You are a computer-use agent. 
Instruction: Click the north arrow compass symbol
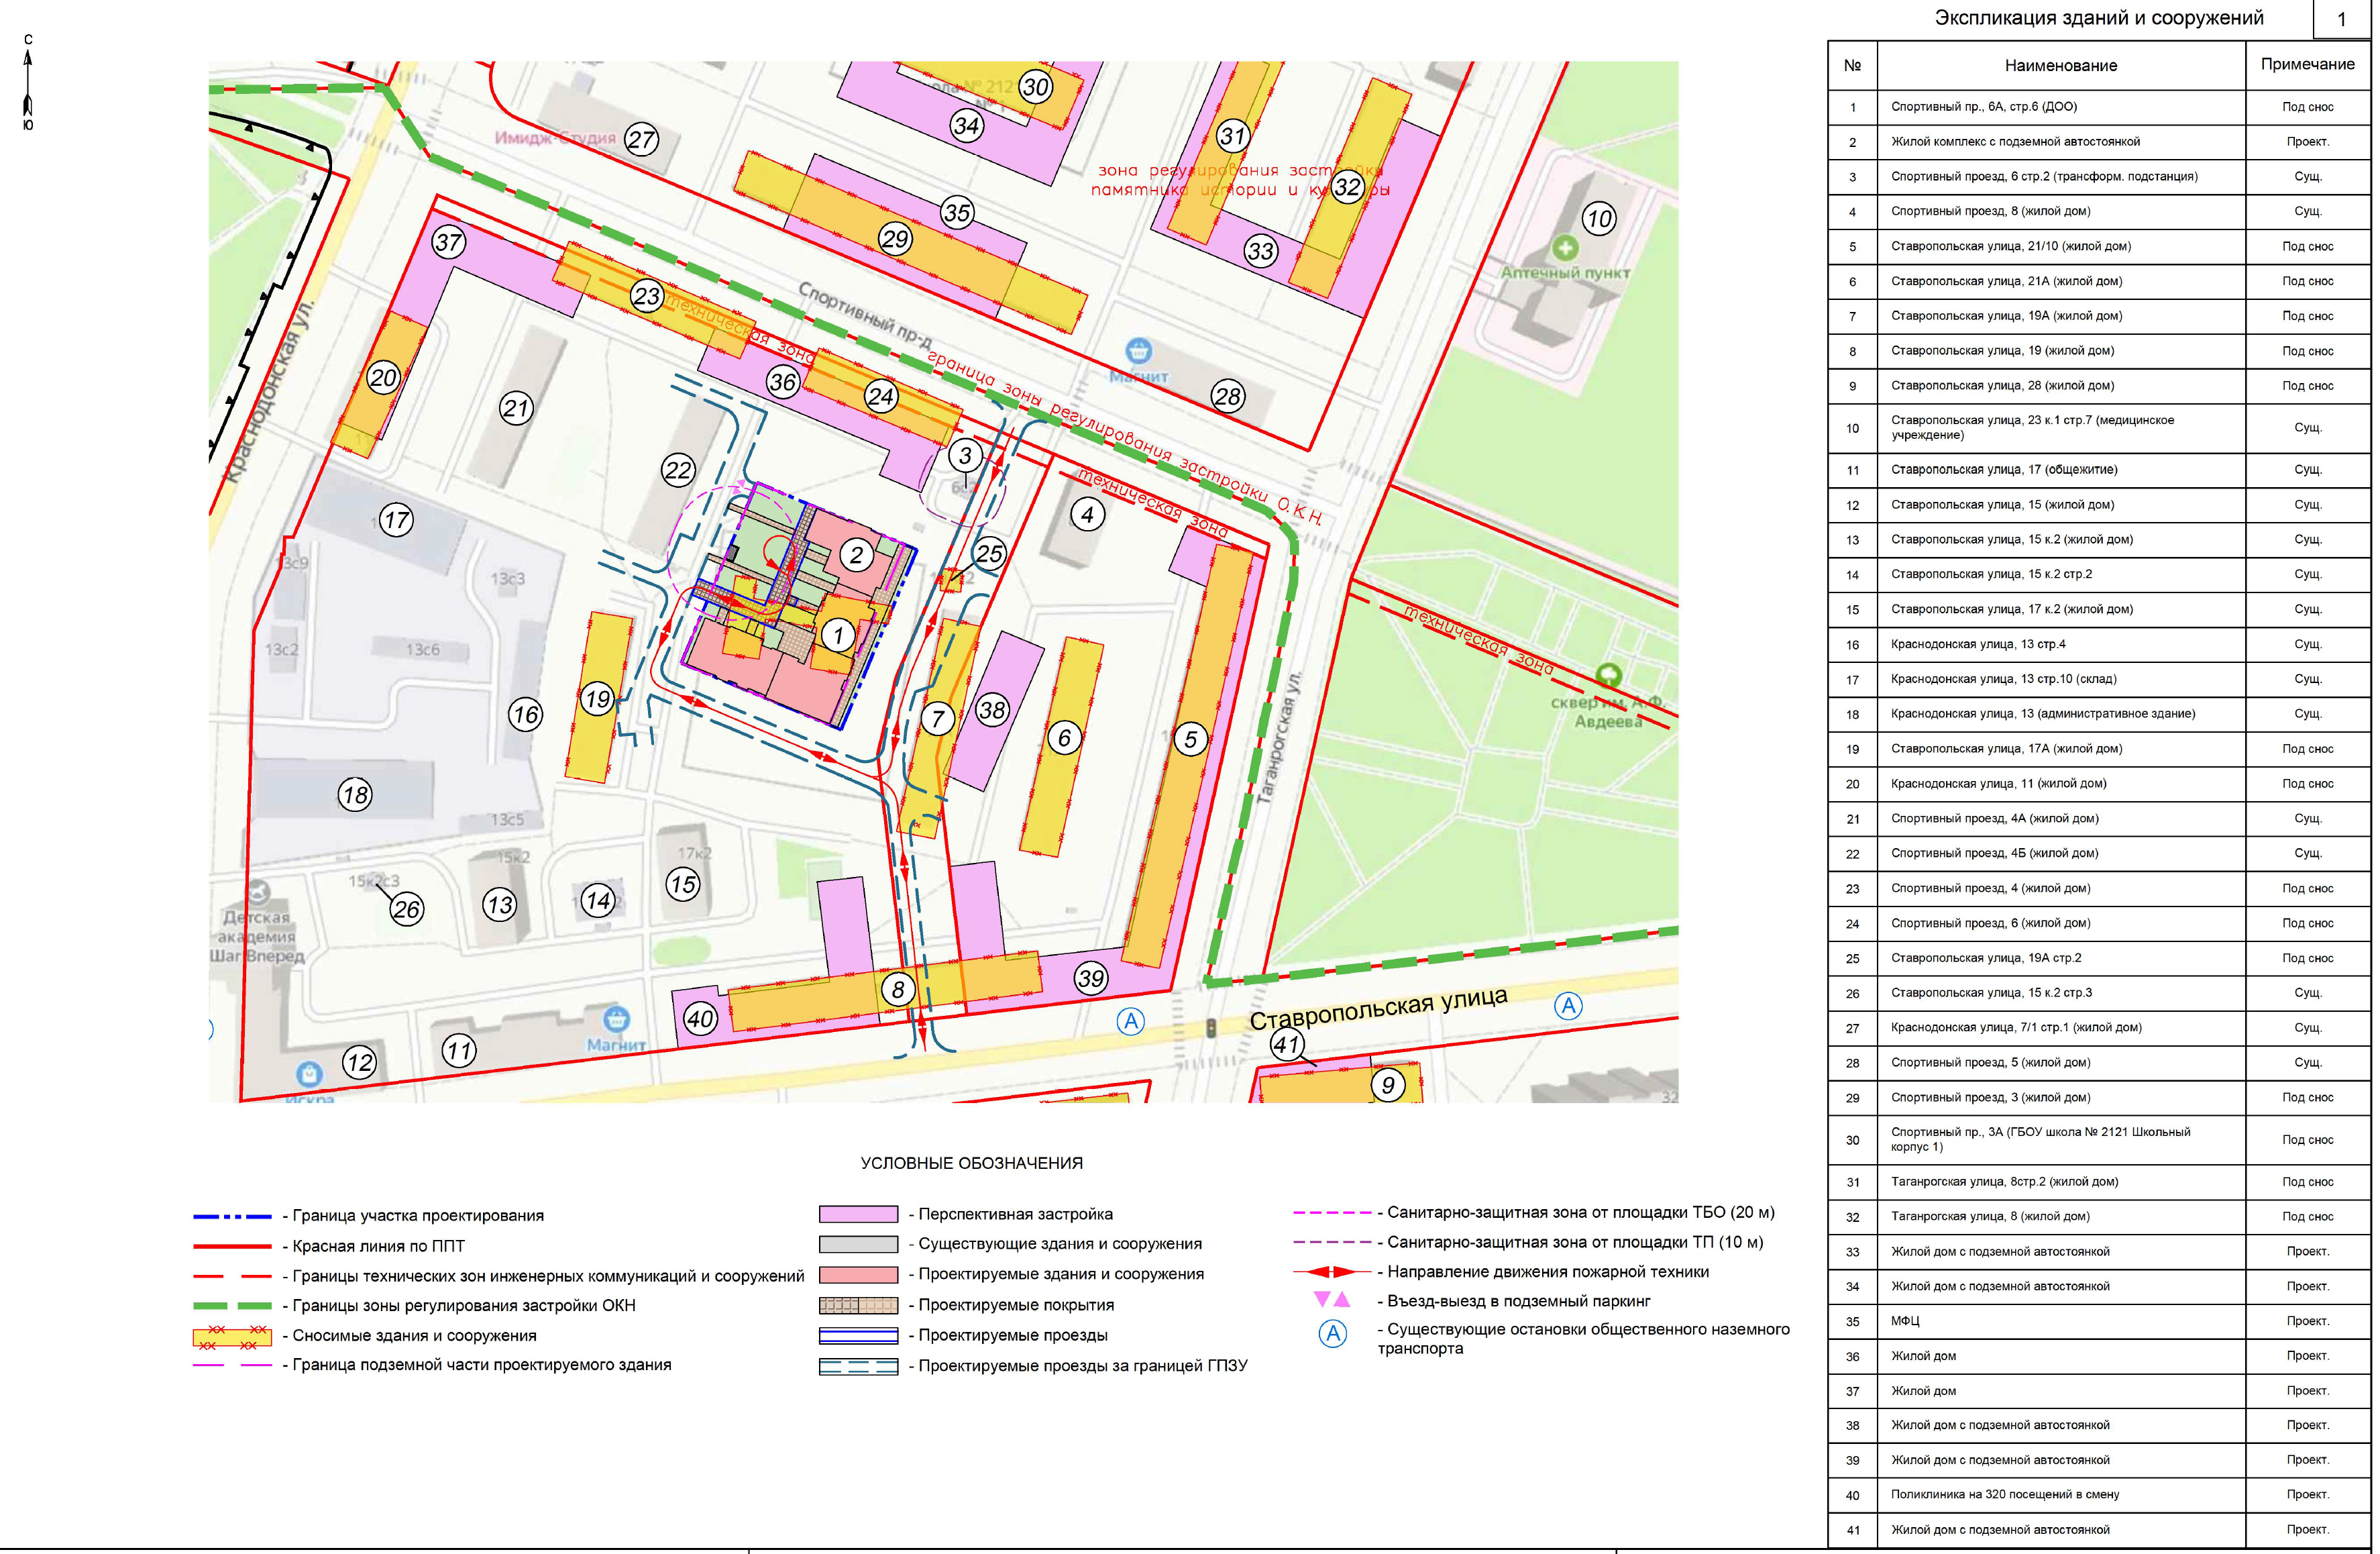(28, 82)
